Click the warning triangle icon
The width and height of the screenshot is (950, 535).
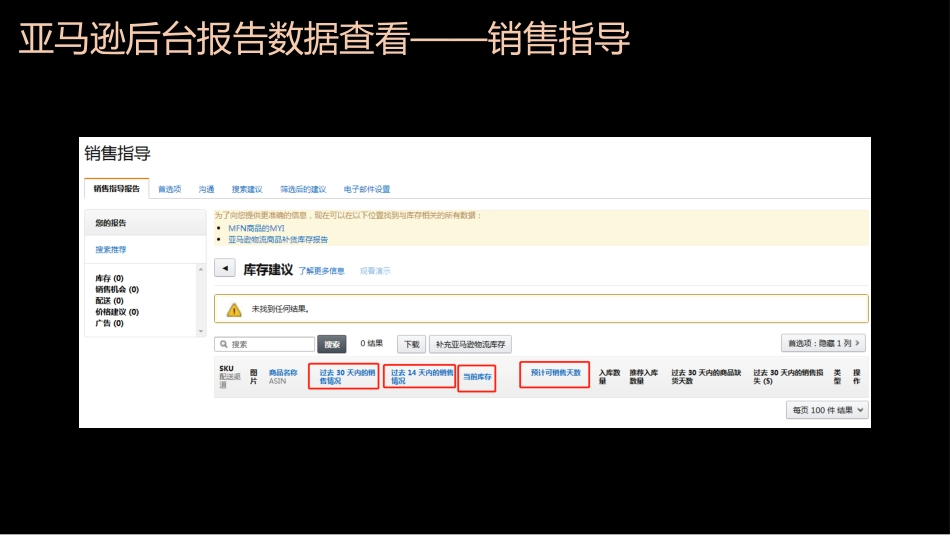[234, 310]
